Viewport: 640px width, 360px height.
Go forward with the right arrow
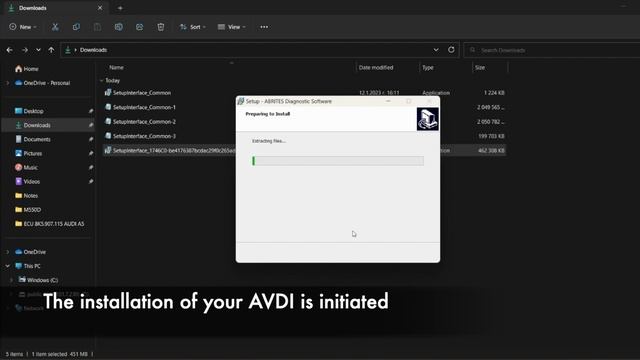click(x=24, y=50)
